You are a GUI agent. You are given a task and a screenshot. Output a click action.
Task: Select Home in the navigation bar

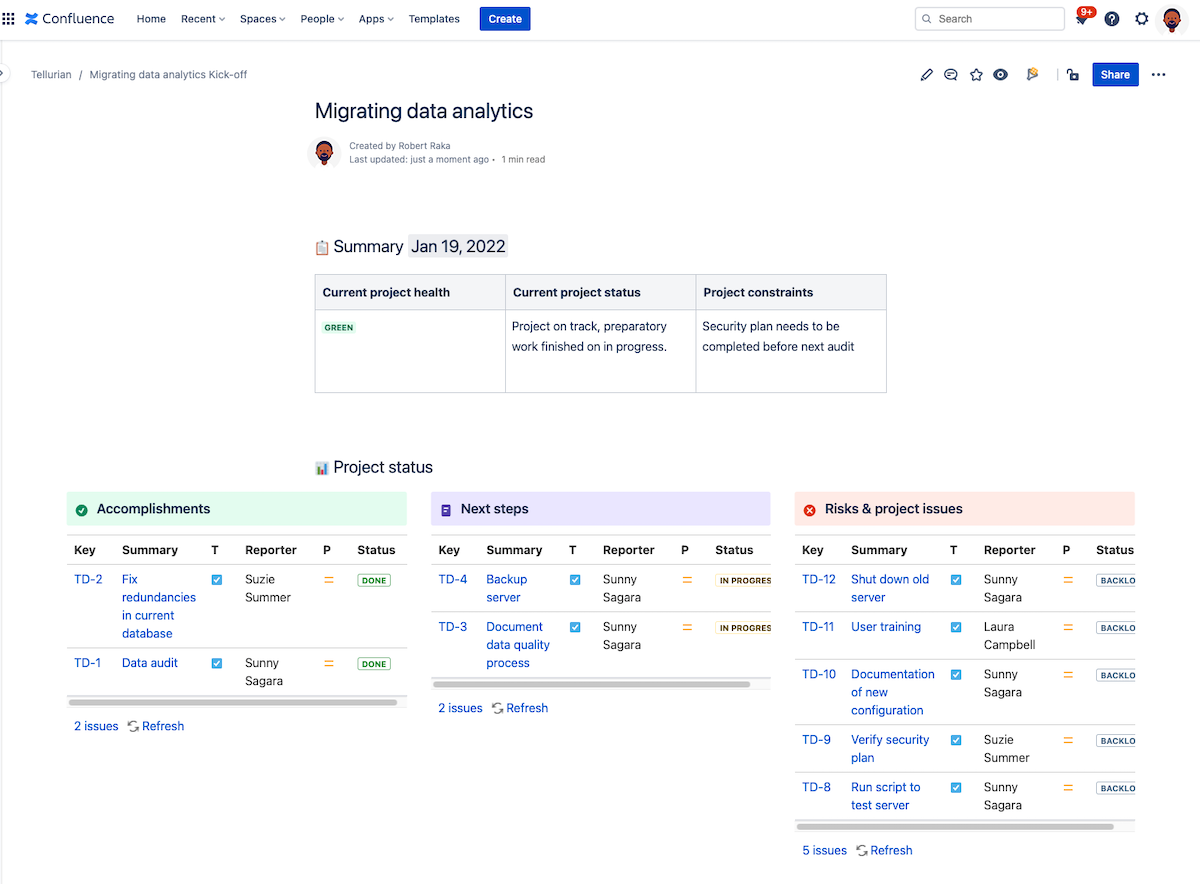point(151,18)
